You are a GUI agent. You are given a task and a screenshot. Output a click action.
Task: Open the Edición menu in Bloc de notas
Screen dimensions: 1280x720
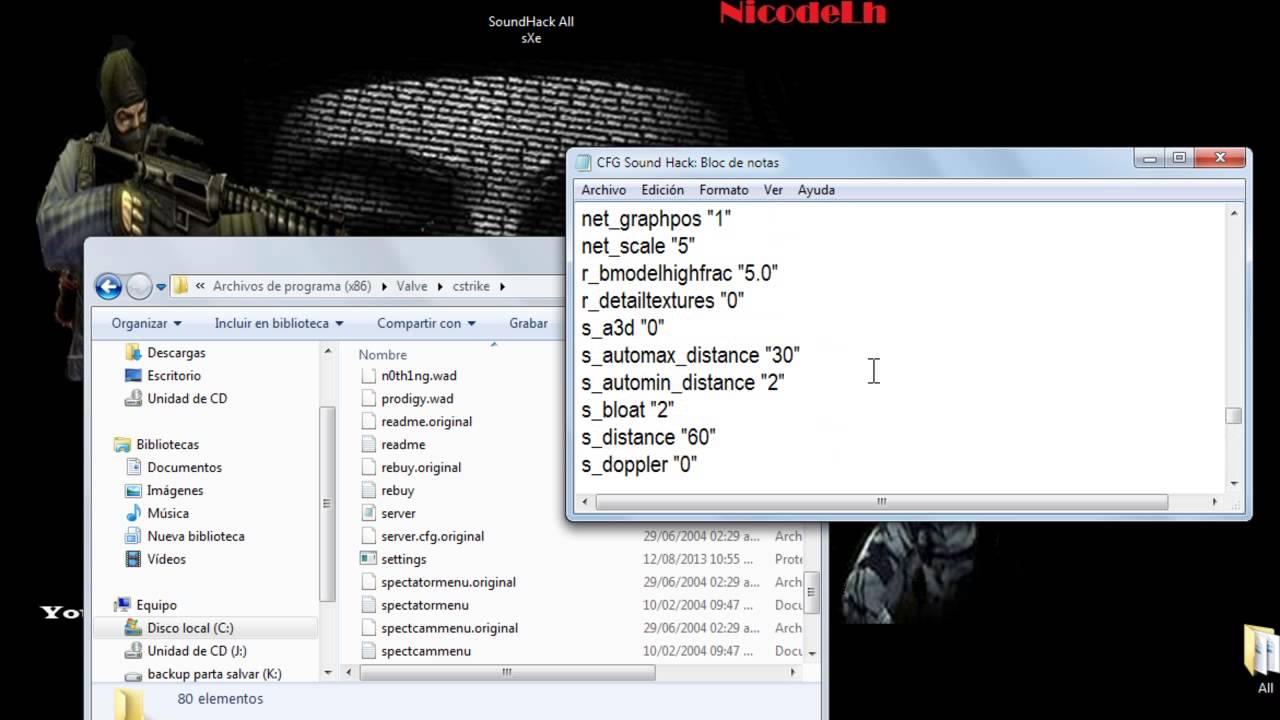pyautogui.click(x=662, y=189)
